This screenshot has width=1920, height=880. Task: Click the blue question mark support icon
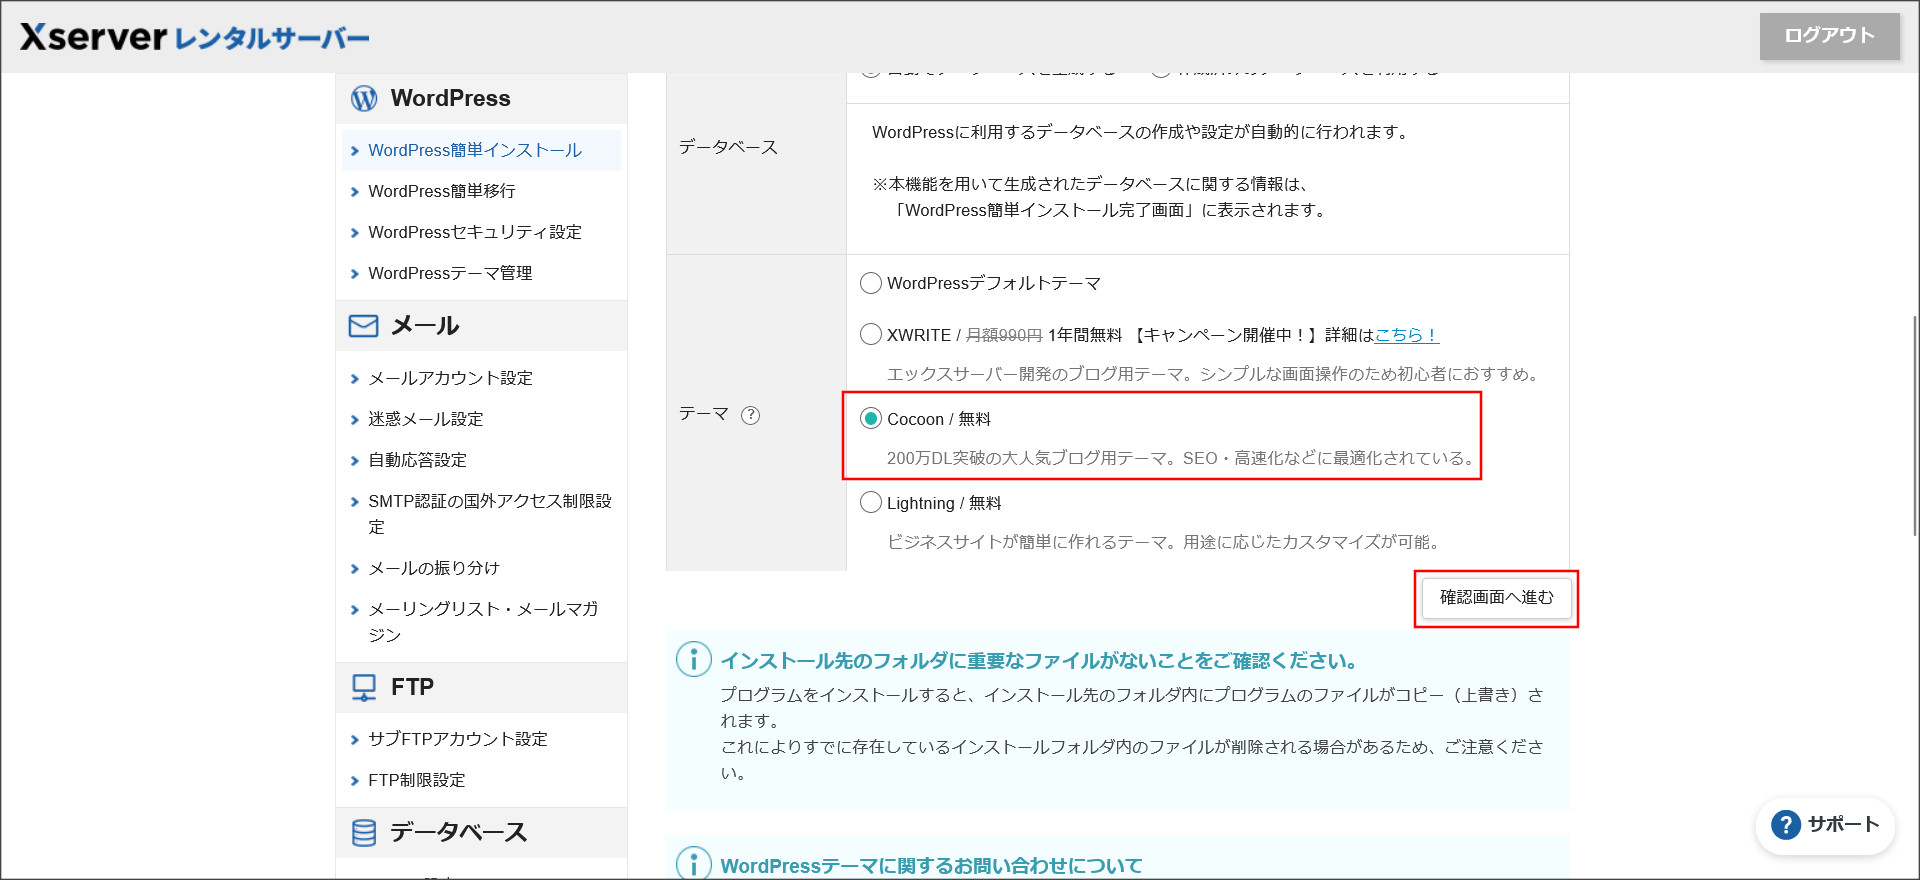pos(1785,825)
